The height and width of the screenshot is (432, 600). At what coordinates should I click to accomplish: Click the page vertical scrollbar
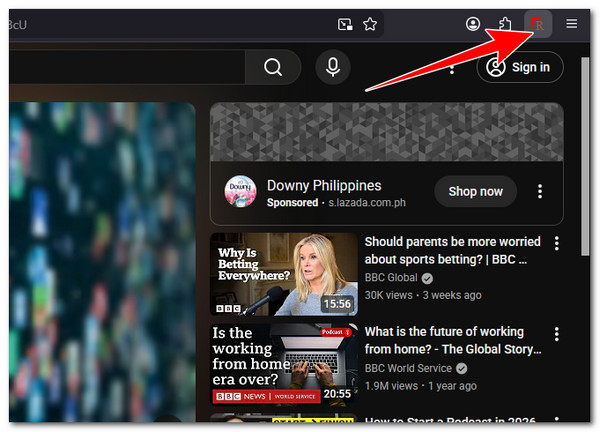tap(585, 156)
